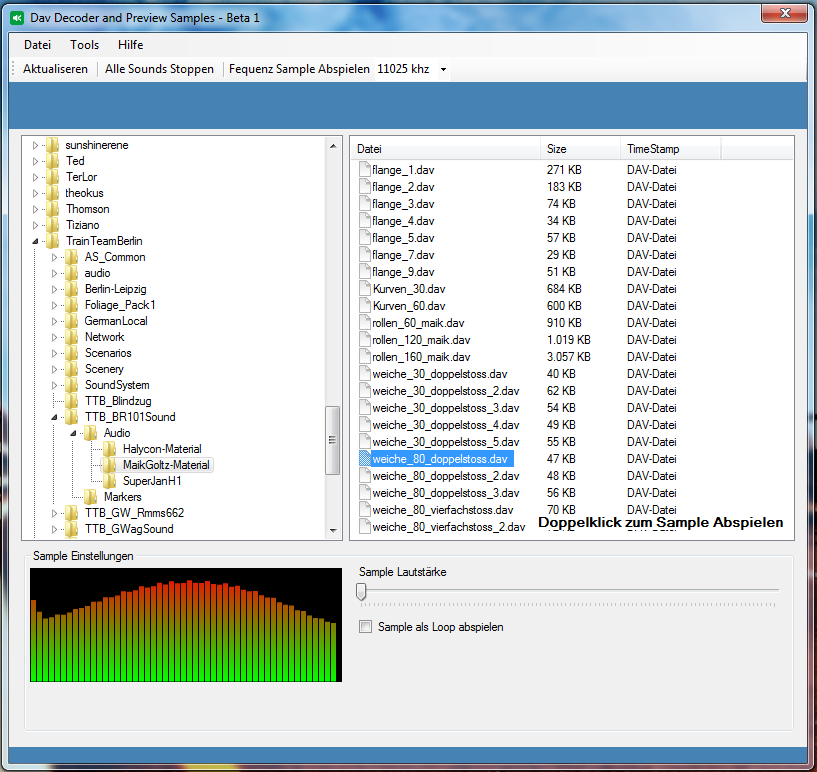Click the Sample Lautstärke slider handle
Viewport: 817px width, 772px height.
(361, 592)
